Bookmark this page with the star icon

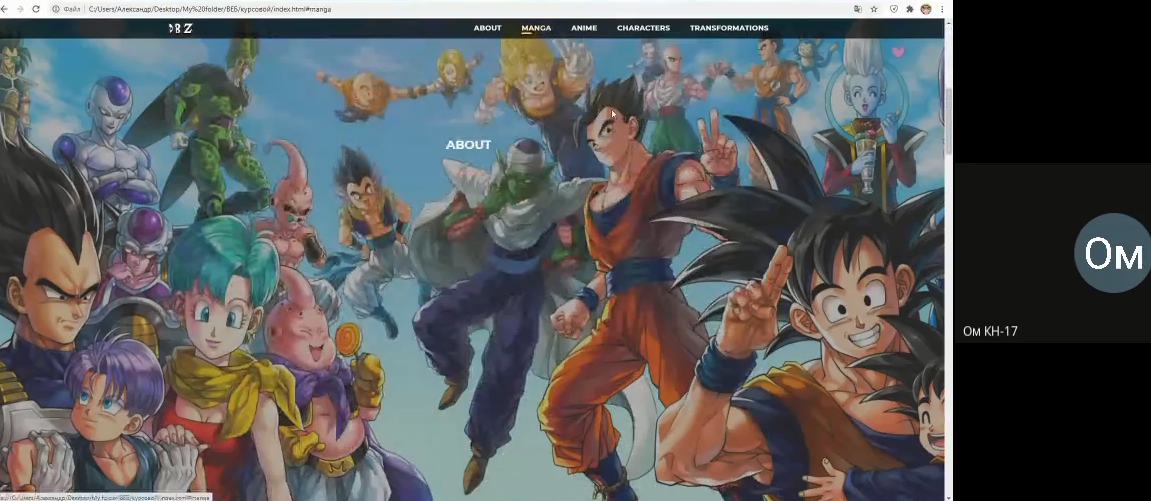click(x=875, y=9)
